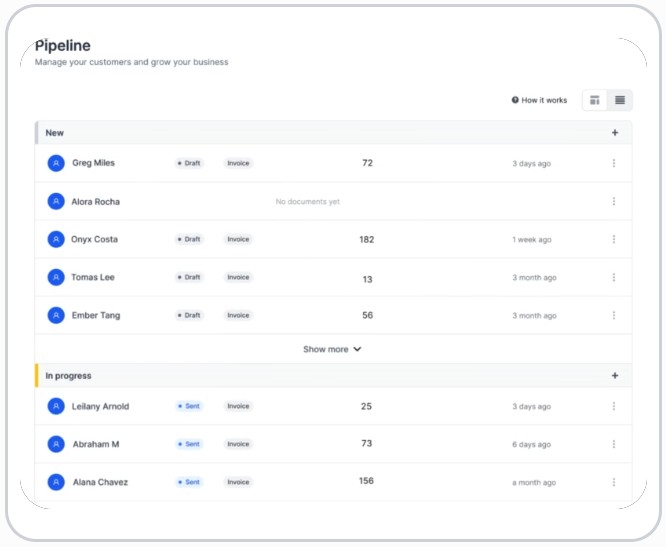Open Abraham M customer record

(x=95, y=444)
